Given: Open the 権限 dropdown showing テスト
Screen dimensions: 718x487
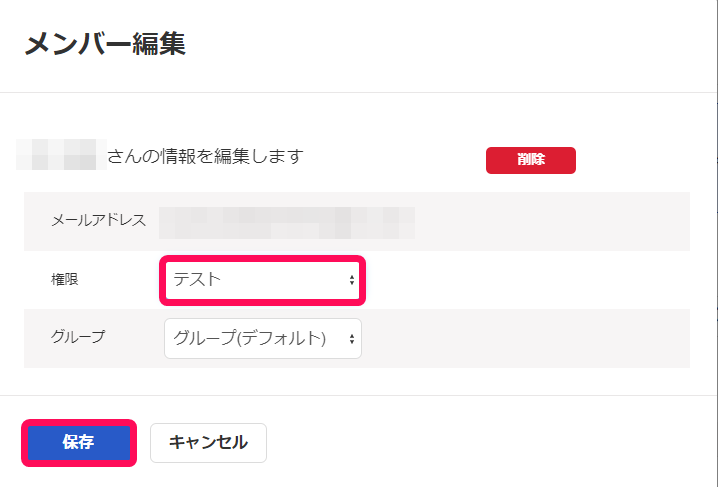Looking at the screenshot, I should click(x=262, y=280).
